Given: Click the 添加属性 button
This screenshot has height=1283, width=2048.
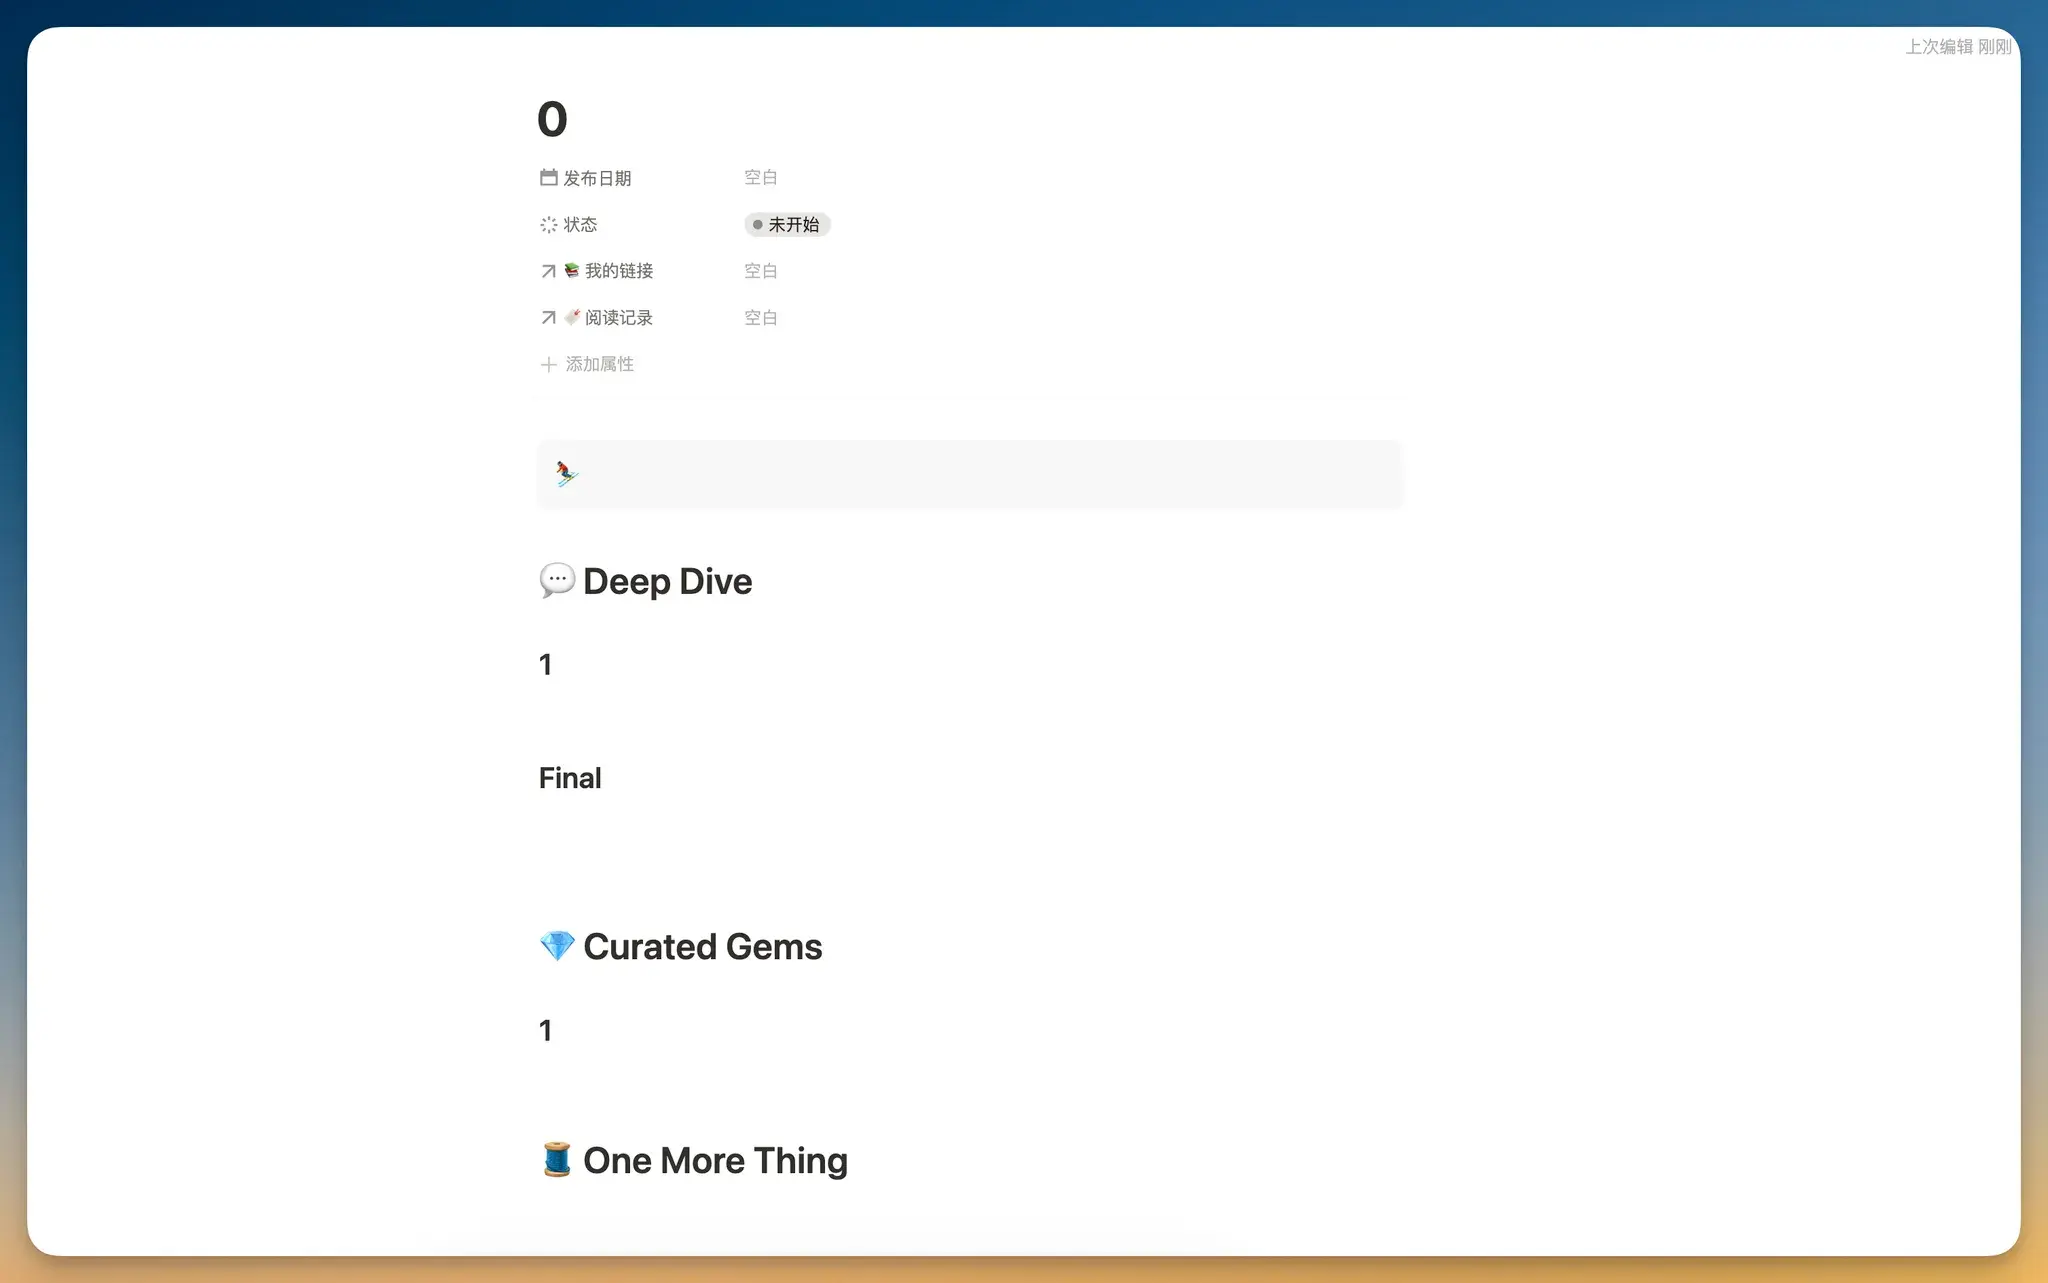Looking at the screenshot, I should 599,364.
